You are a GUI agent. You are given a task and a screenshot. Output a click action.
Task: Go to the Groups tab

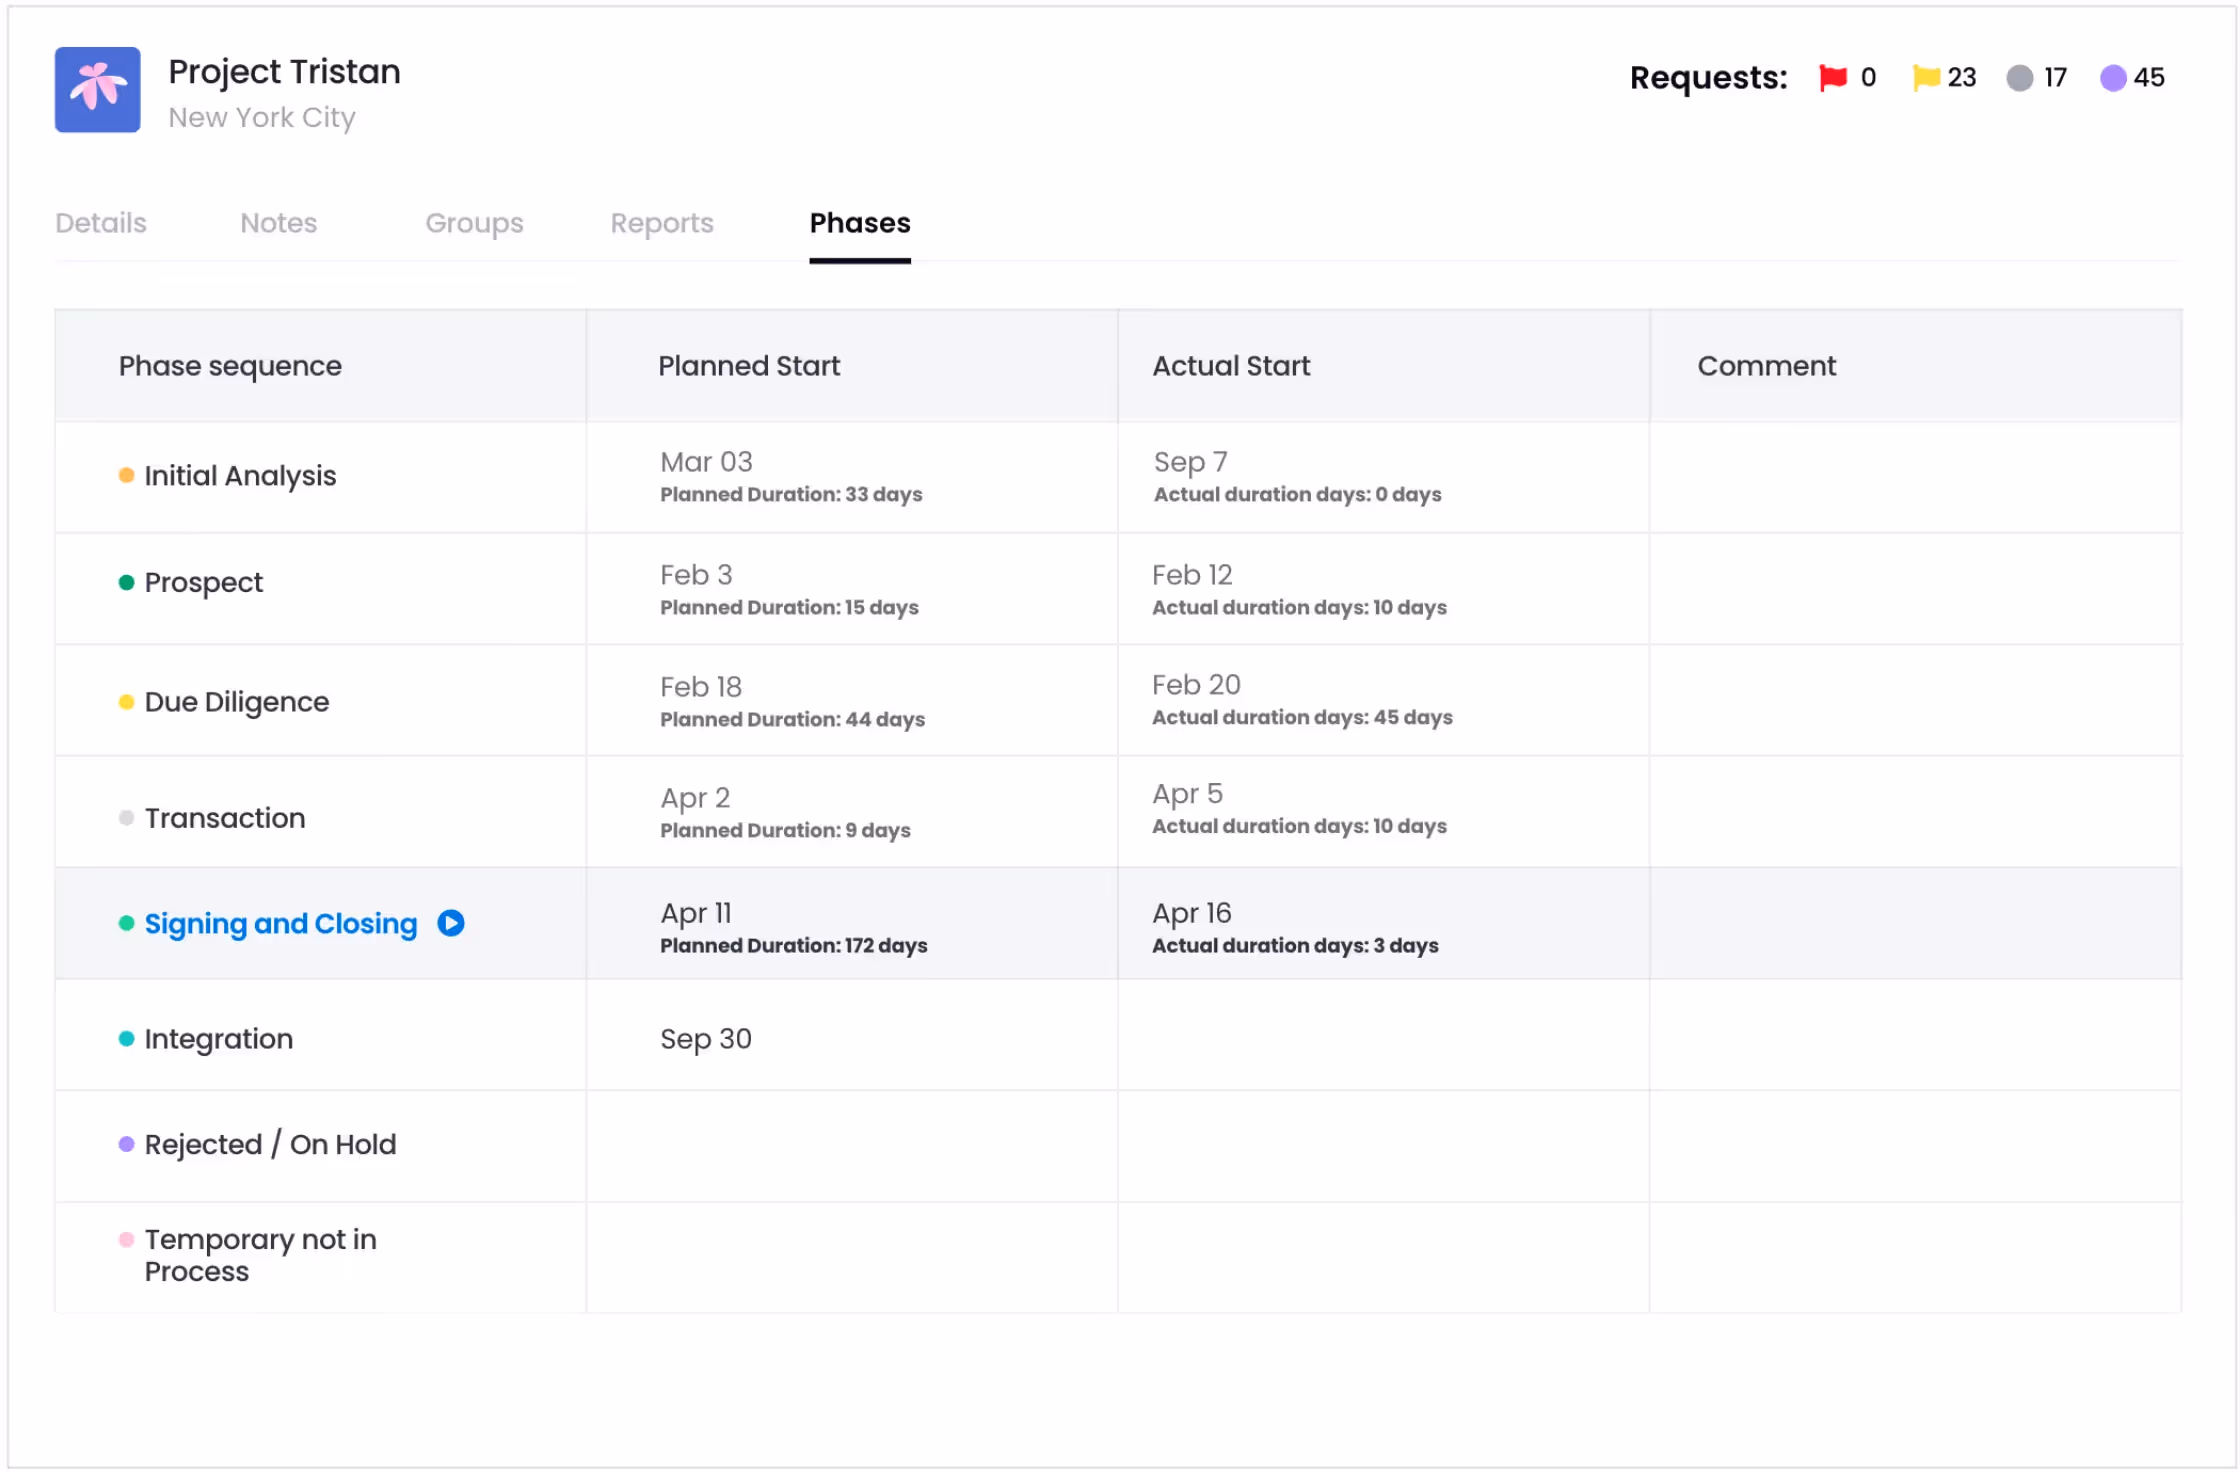click(x=474, y=223)
